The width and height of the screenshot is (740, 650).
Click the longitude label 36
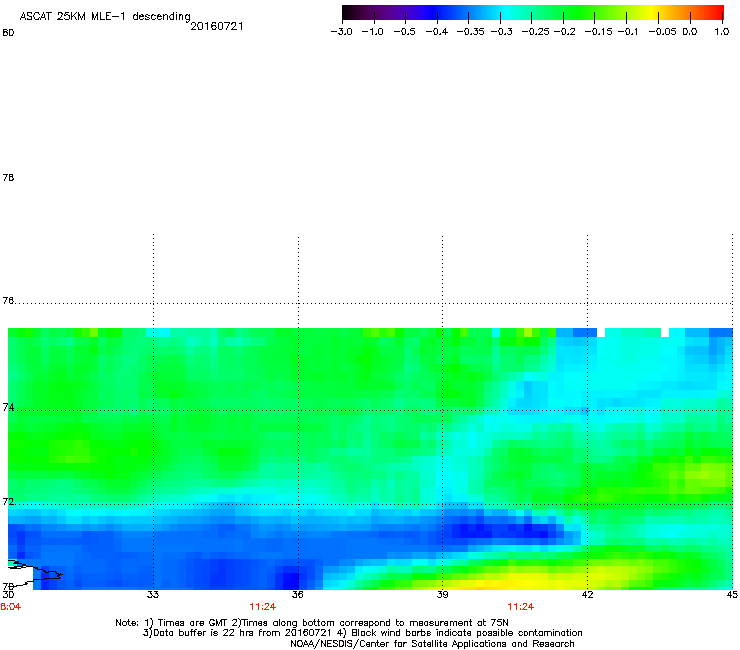point(298,594)
